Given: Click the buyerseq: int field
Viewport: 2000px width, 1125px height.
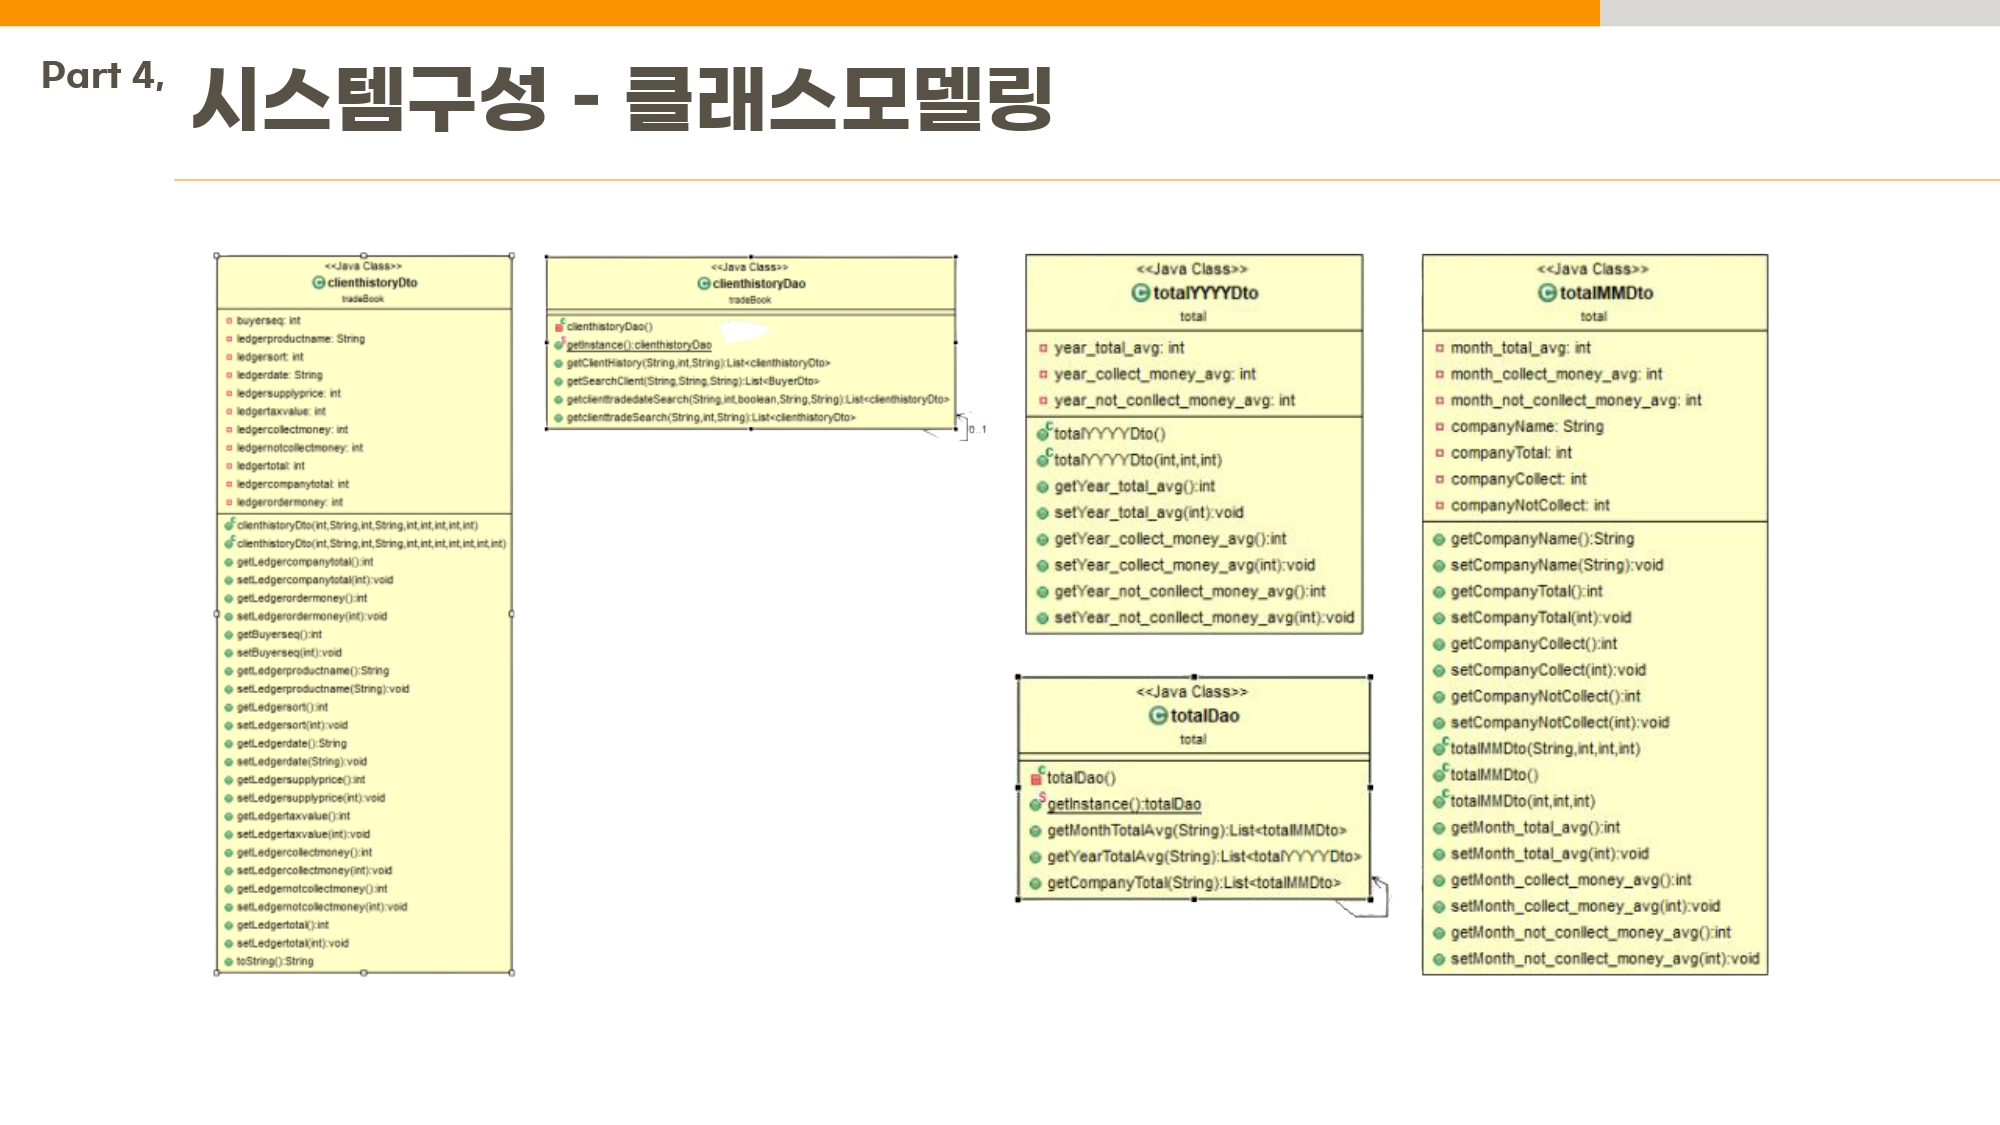Looking at the screenshot, I should click(x=267, y=321).
